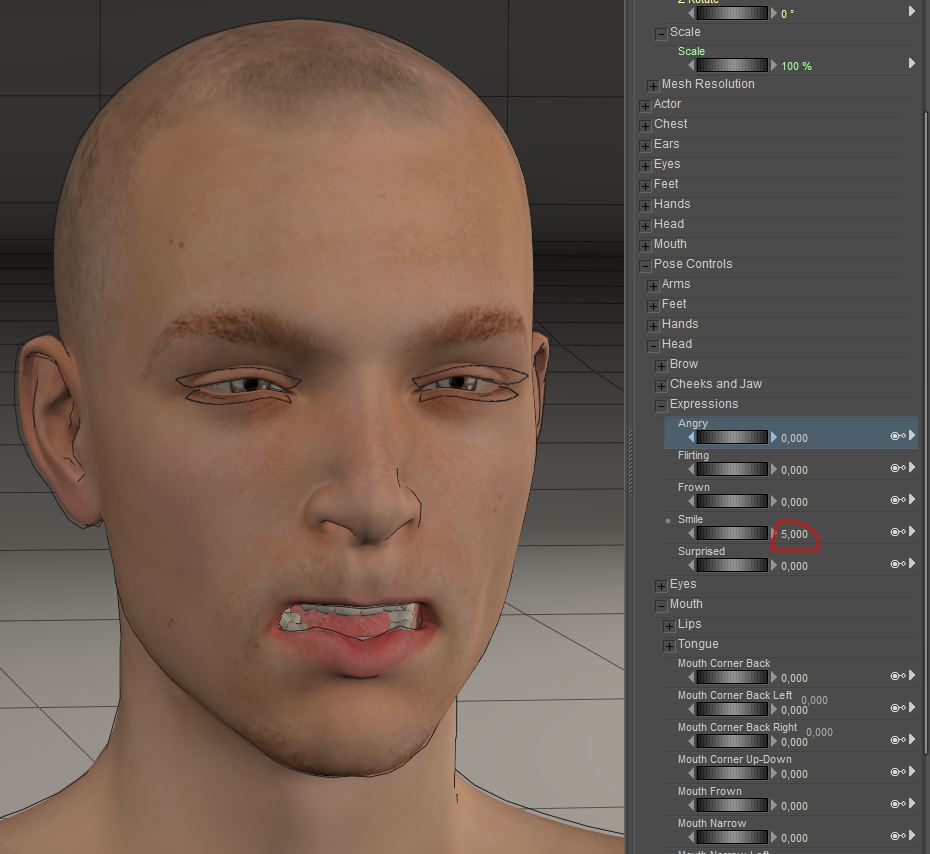Select the Frown expression label
The image size is (930, 854).
coord(693,487)
